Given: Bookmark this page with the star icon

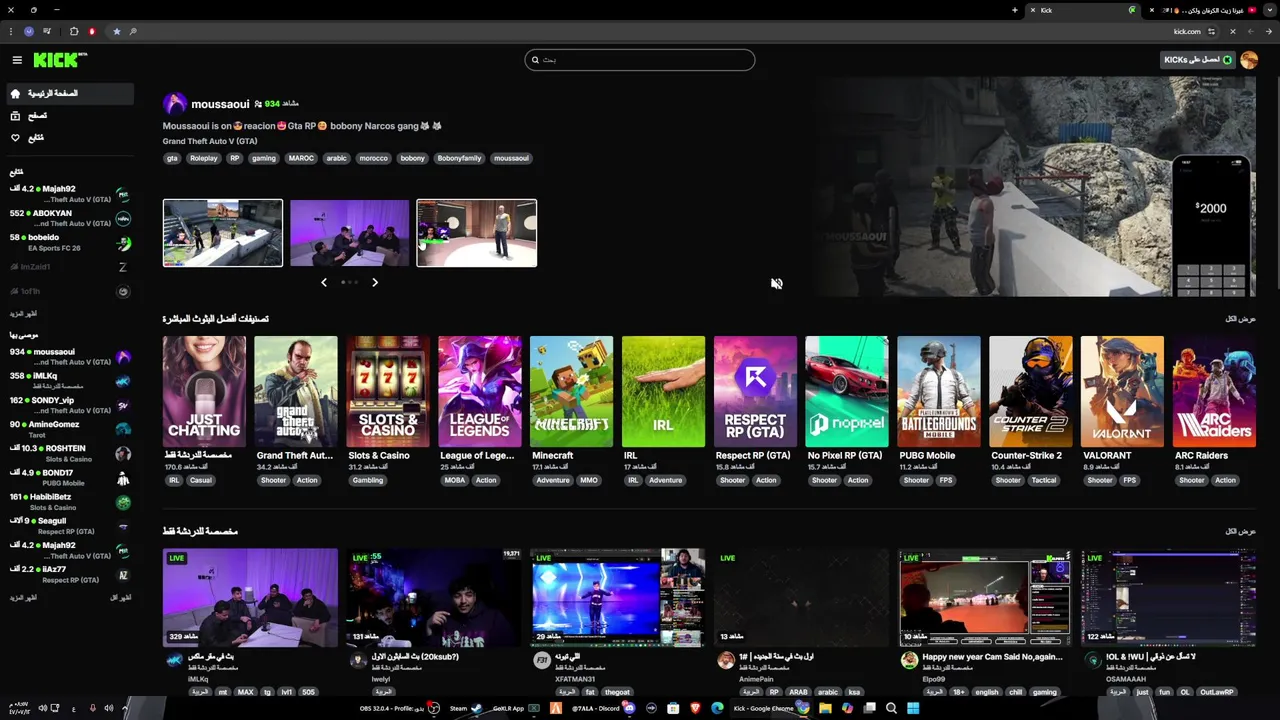Looking at the screenshot, I should 117,32.
